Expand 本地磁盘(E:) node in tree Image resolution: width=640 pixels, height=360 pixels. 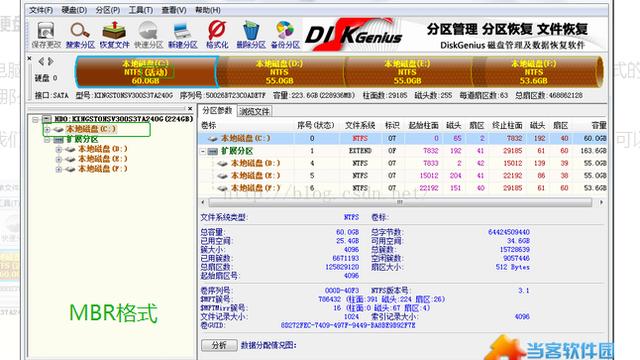[59, 159]
